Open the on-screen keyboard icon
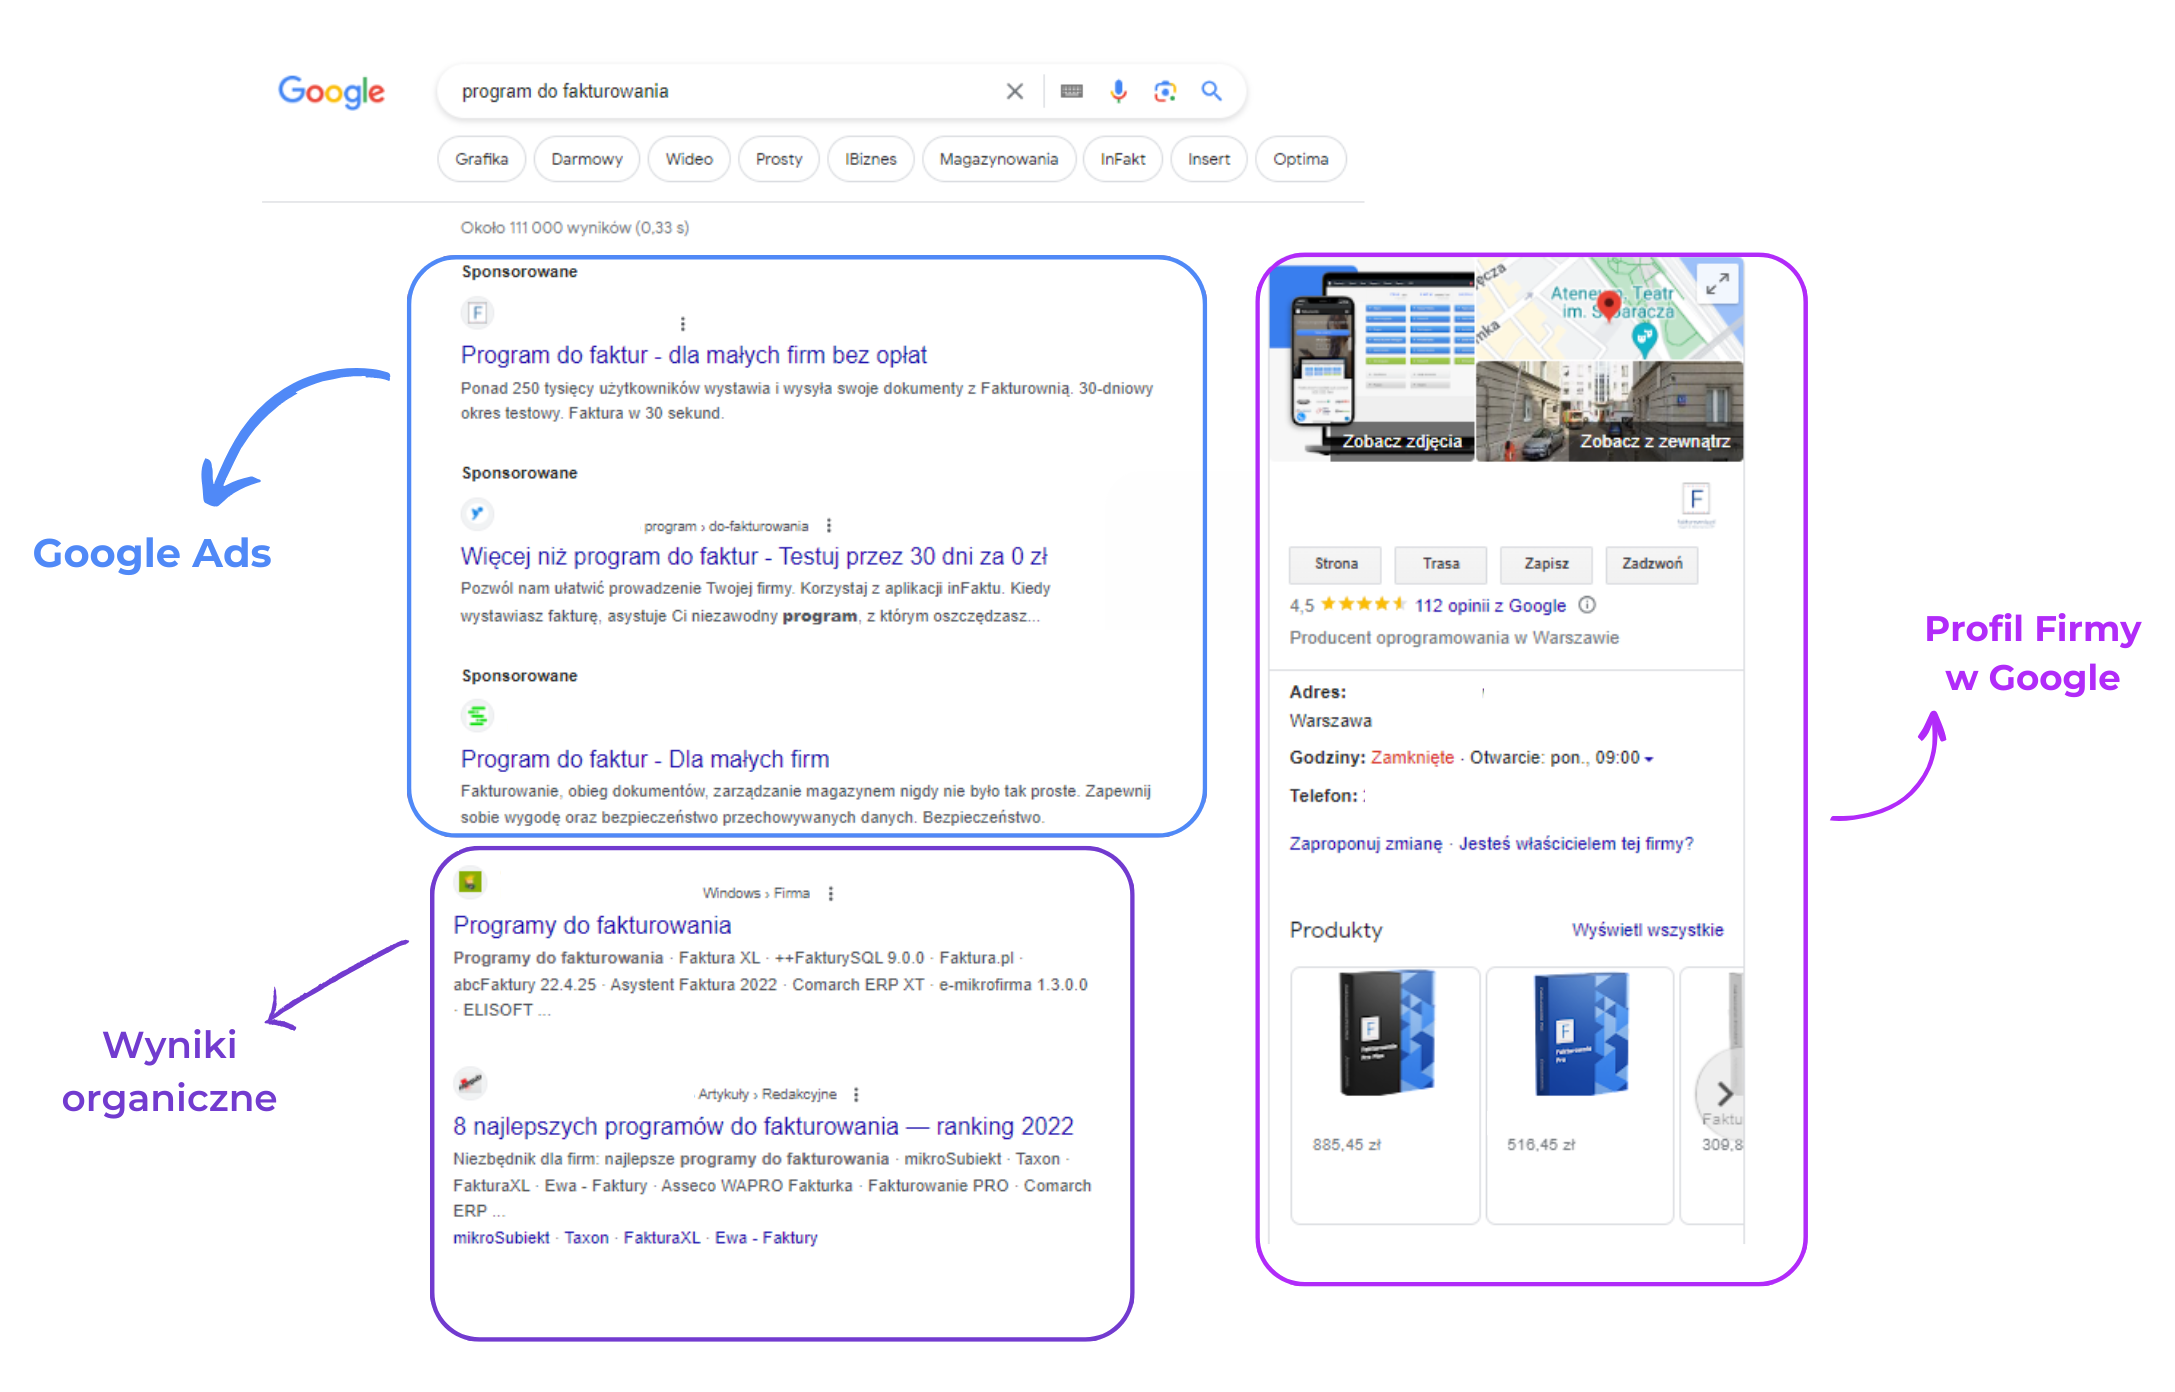2175x1392 pixels. (1071, 91)
